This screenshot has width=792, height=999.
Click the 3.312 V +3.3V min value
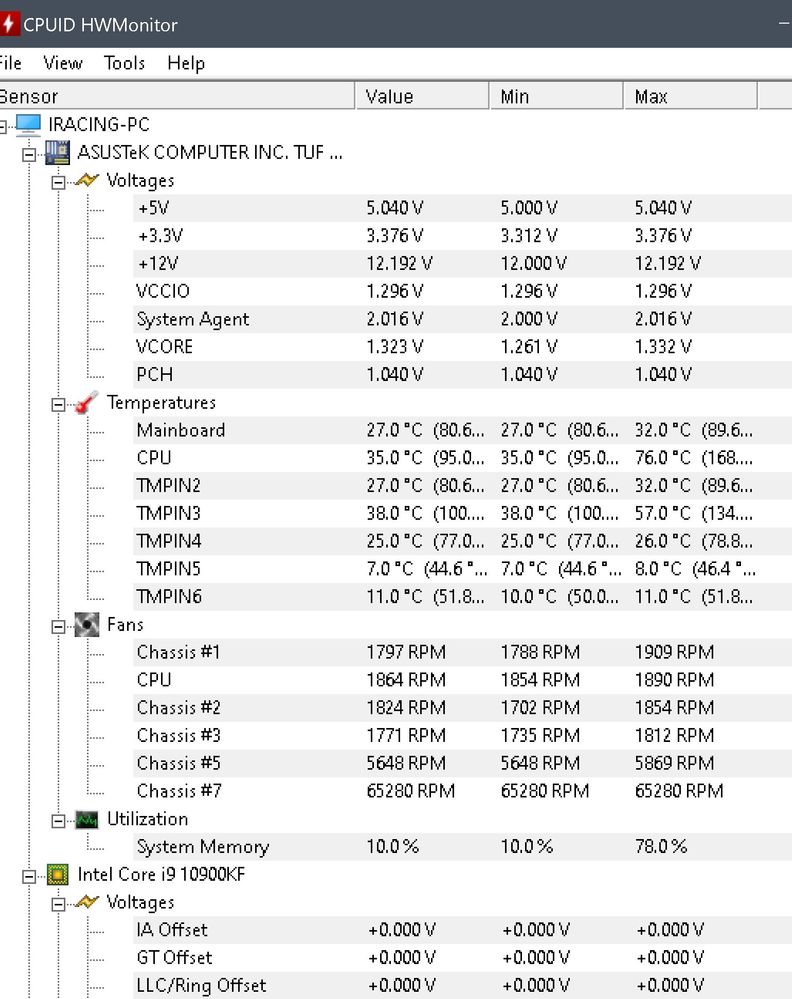(528, 236)
